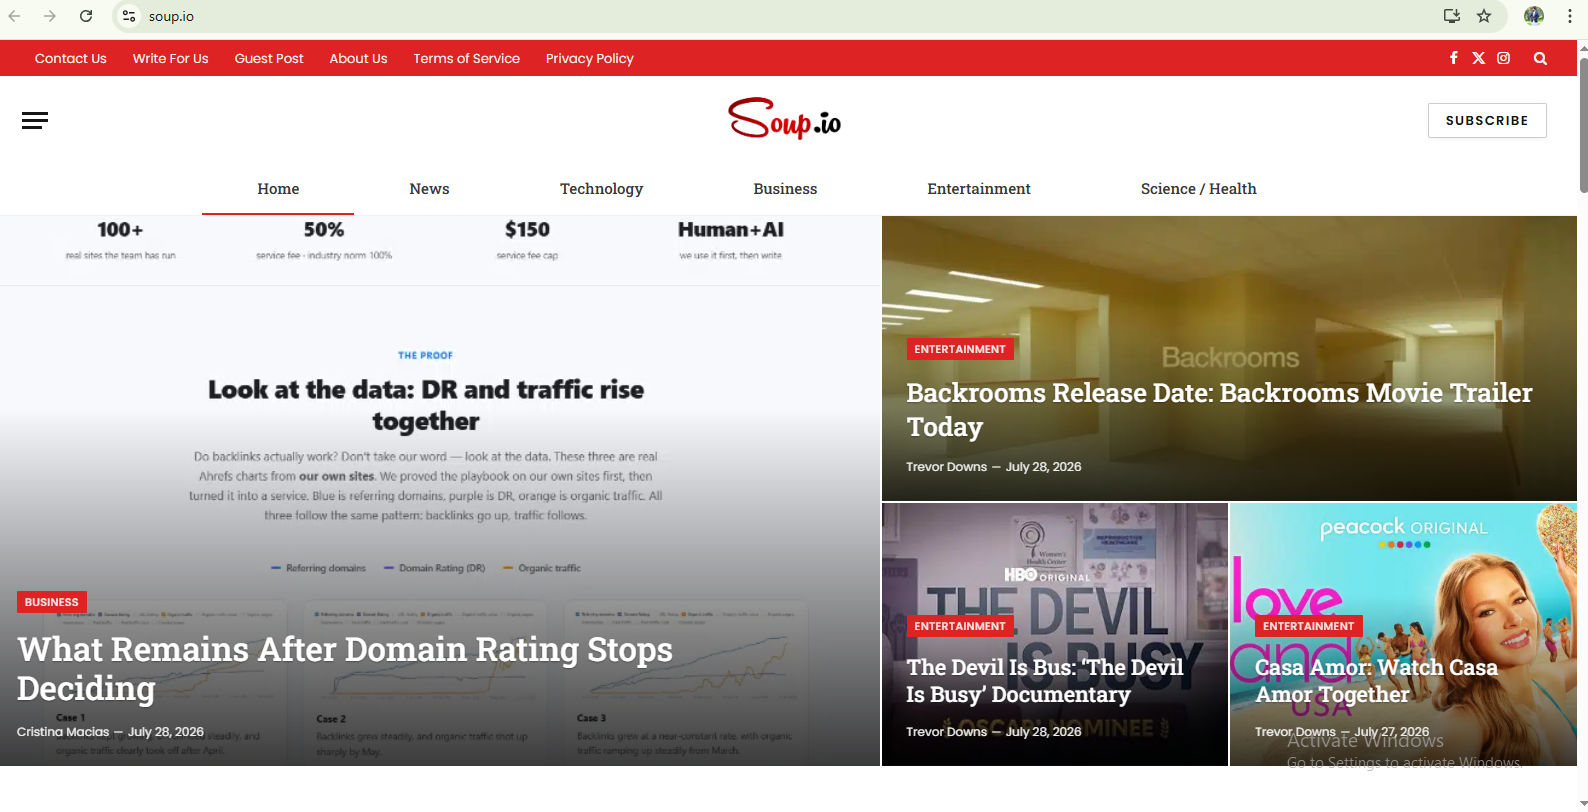Screen dimensions: 1588x812
Task: Open the X (Twitter) social icon
Action: [x=1478, y=58]
